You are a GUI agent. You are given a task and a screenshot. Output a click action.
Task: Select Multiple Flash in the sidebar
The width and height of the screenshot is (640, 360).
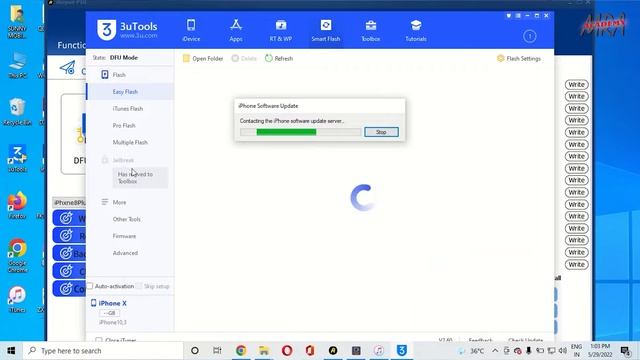click(130, 142)
